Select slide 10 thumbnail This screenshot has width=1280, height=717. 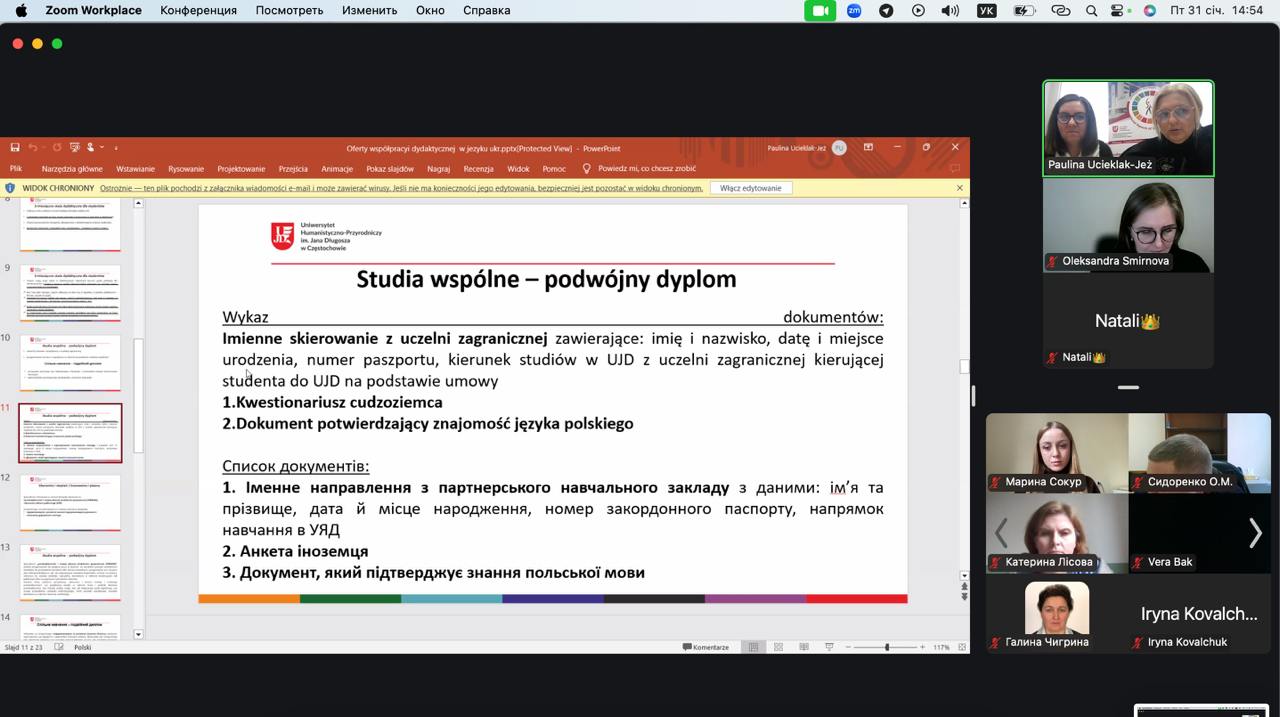click(70, 363)
